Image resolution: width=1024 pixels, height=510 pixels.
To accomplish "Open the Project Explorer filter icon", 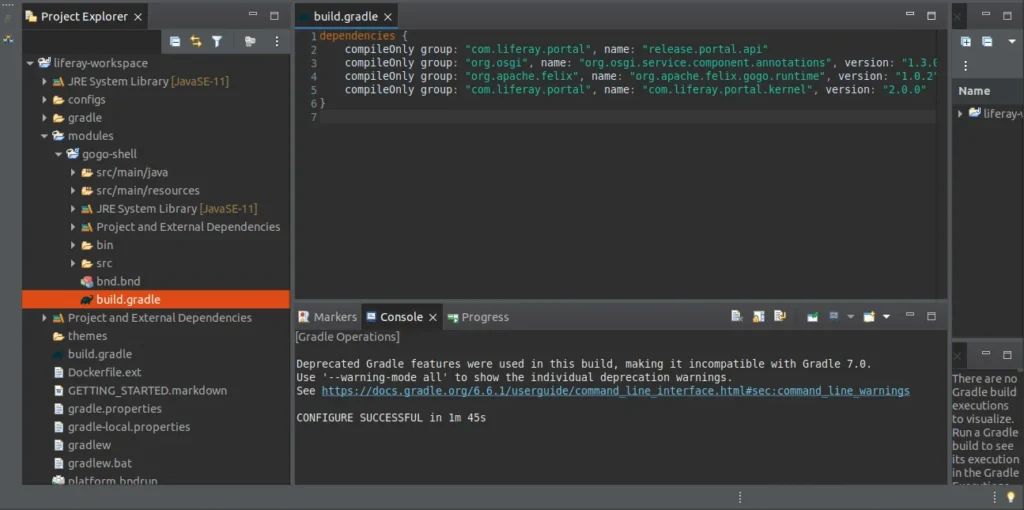I will 217,41.
